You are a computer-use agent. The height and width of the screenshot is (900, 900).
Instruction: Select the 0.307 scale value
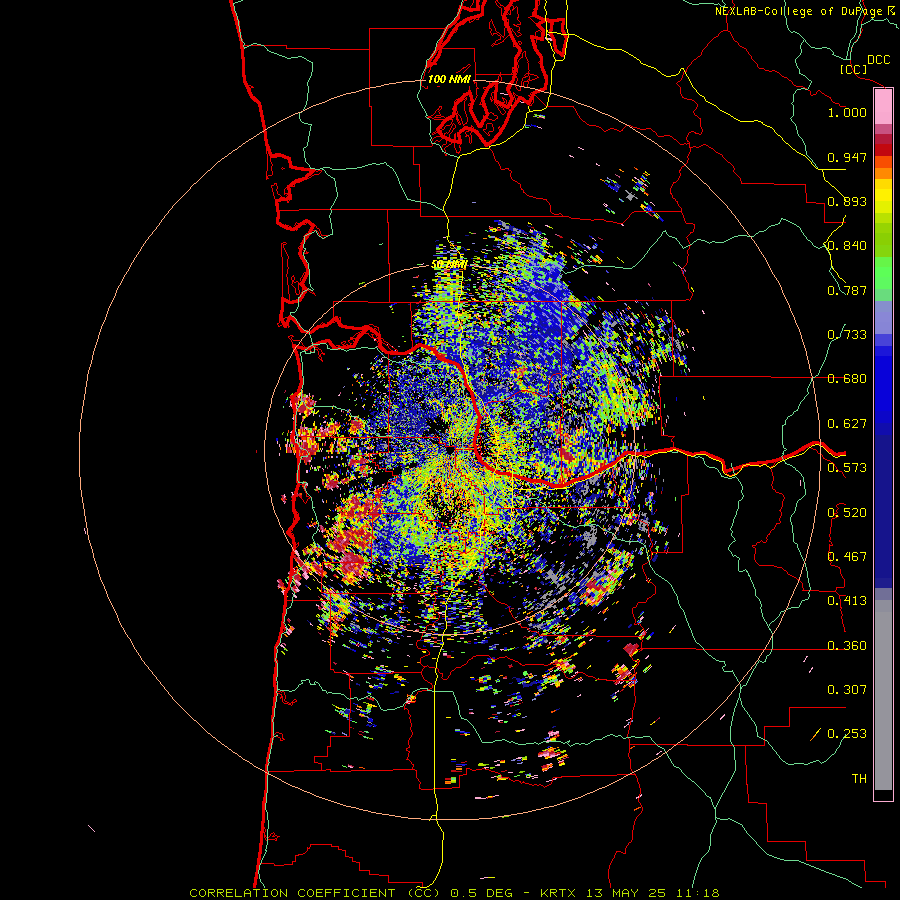click(x=847, y=690)
